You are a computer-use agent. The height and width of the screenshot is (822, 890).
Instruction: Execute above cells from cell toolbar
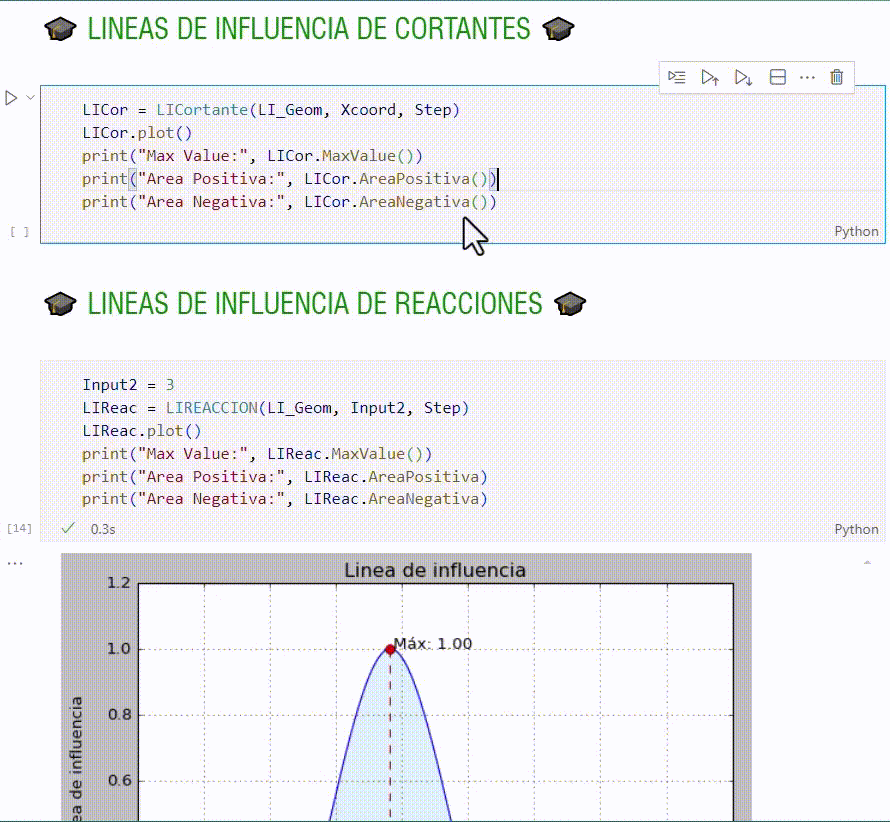(710, 77)
